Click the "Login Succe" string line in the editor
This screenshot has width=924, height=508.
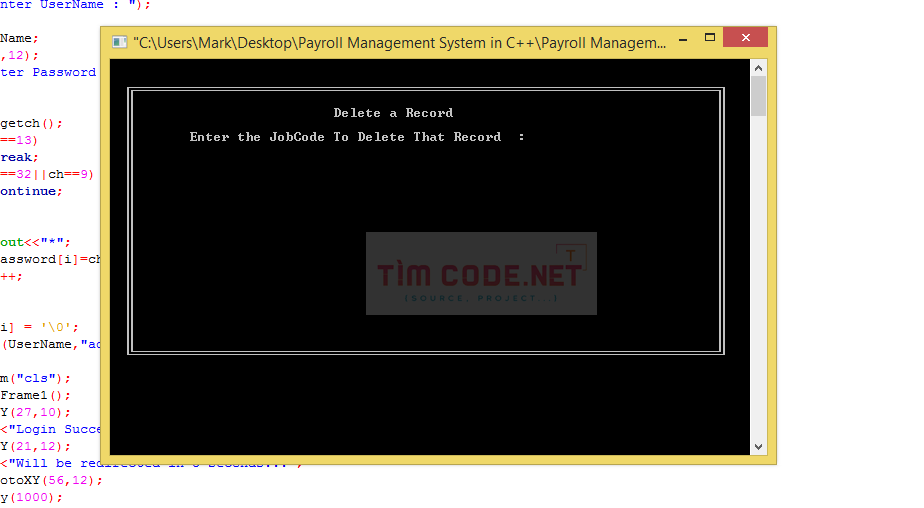point(51,430)
